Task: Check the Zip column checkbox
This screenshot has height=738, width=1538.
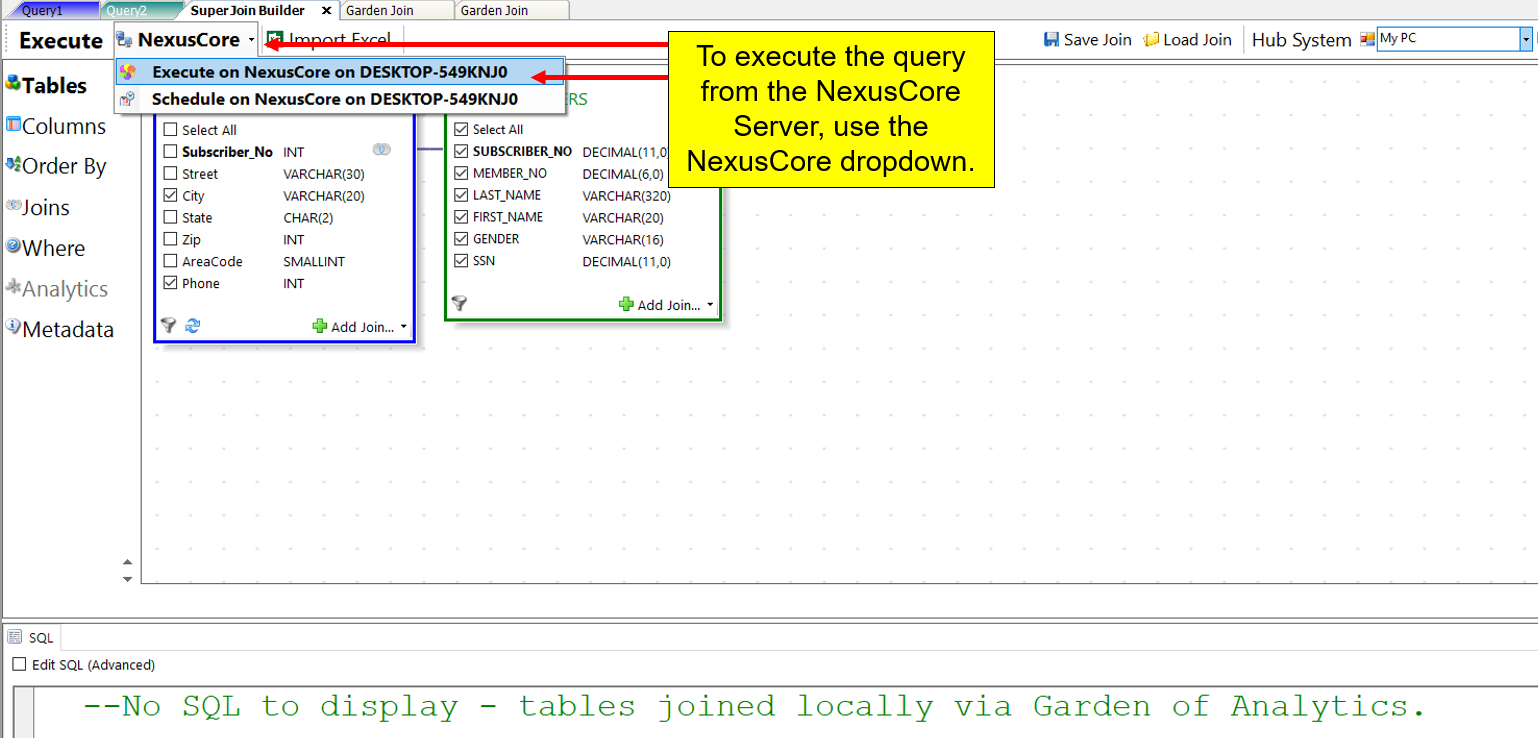Action: [x=170, y=240]
